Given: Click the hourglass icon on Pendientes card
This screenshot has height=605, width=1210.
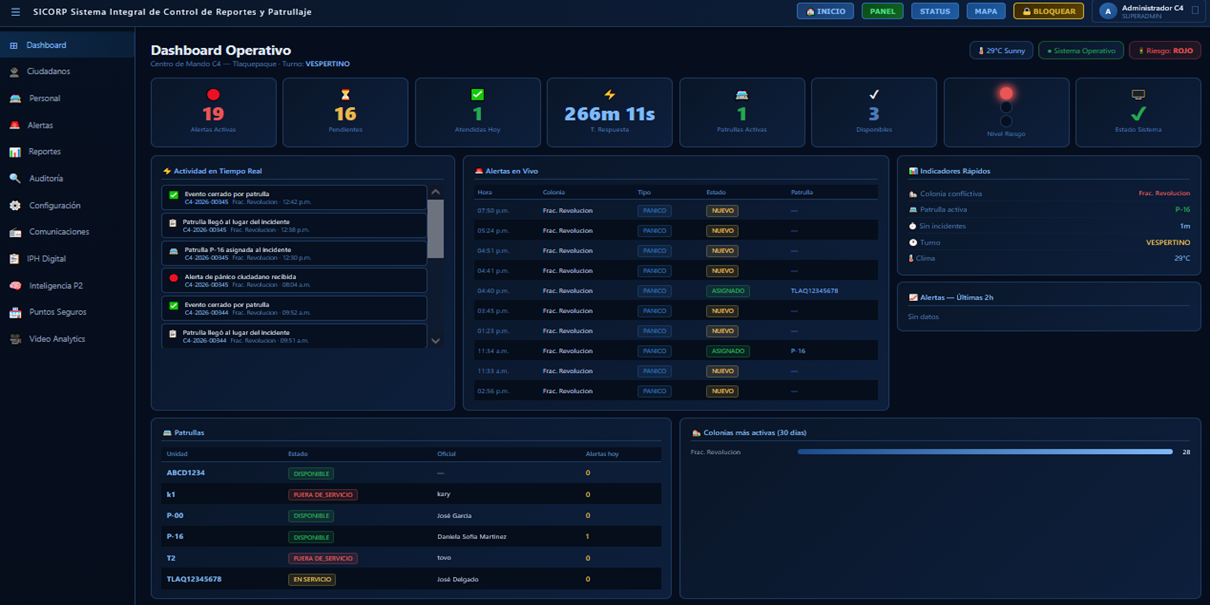Looking at the screenshot, I should pos(345,95).
